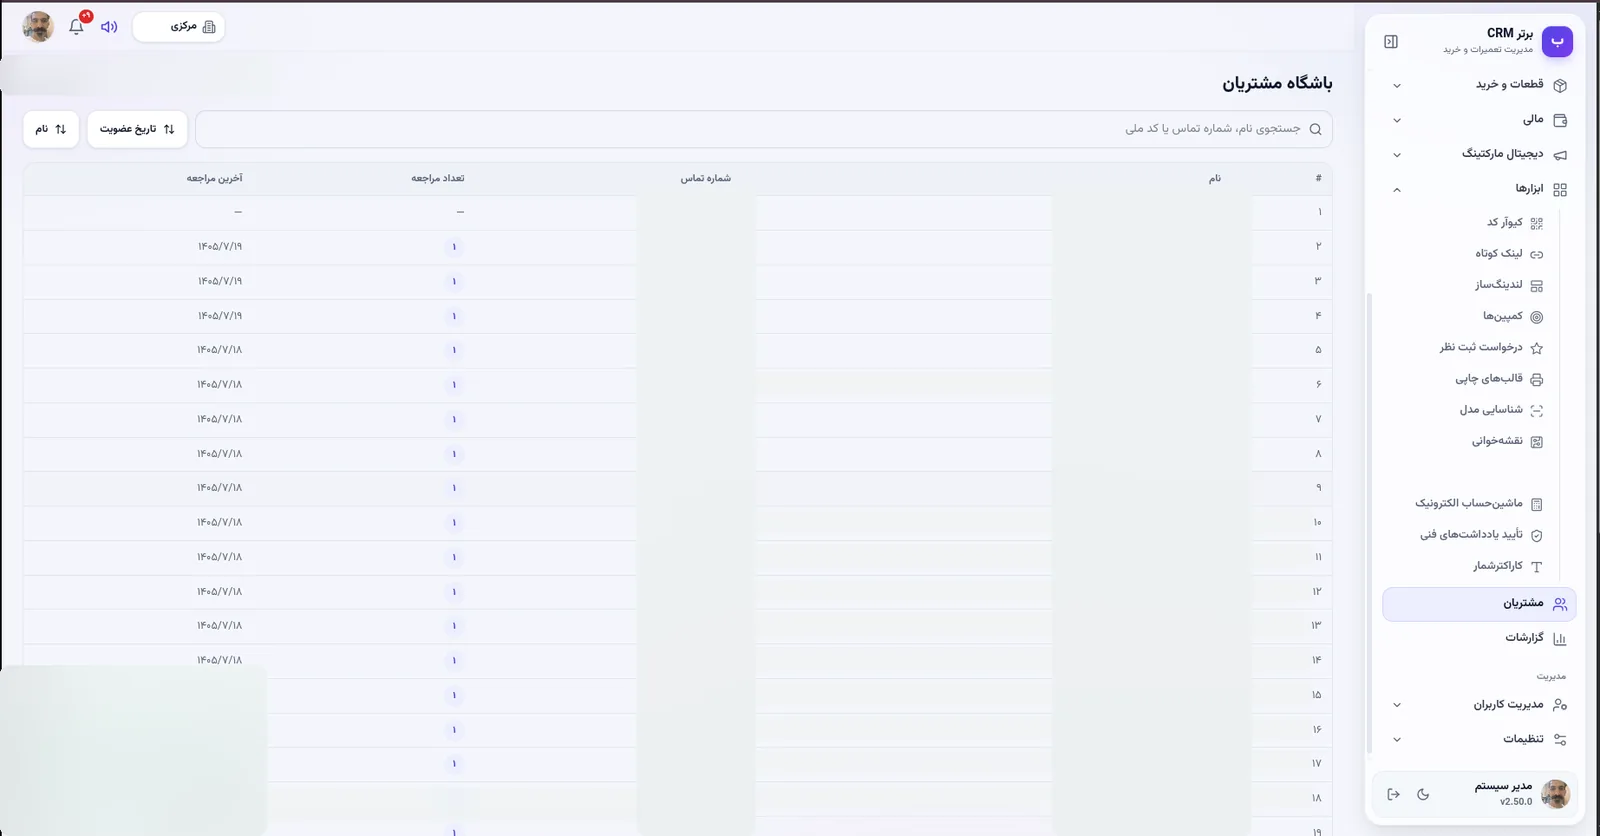Open کیوآر کد tool
This screenshot has width=1600, height=836.
pyautogui.click(x=1504, y=223)
